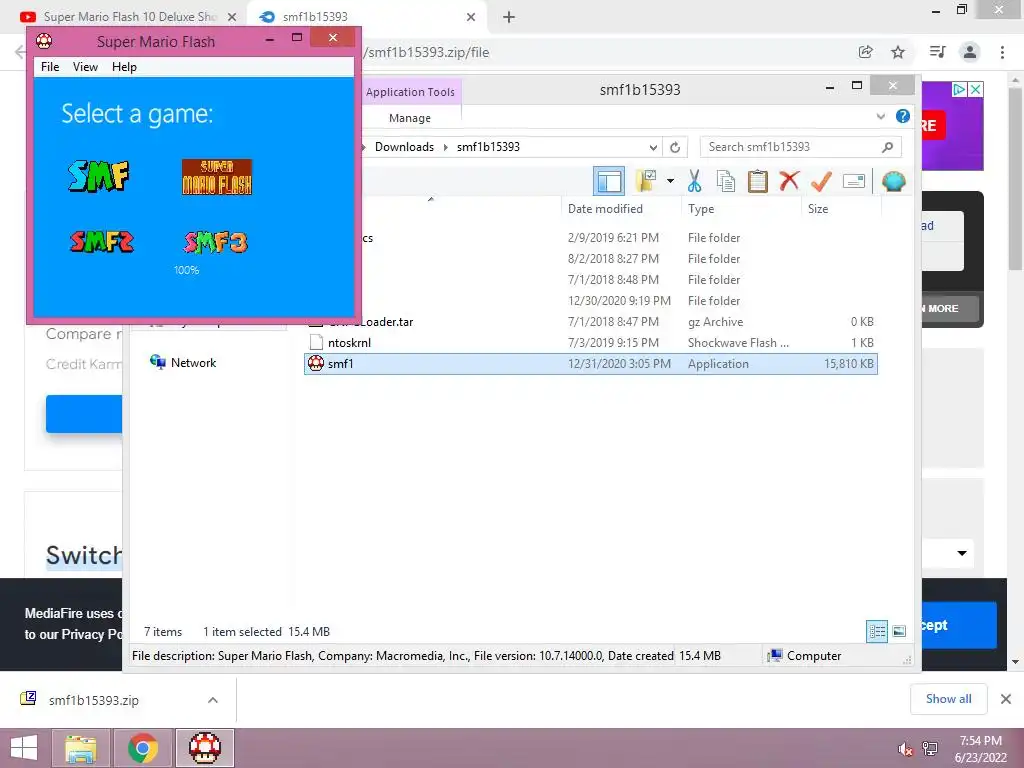This screenshot has width=1024, height=768.
Task: Select the ntoskrnl Shockwave Flash file
Action: (x=590, y=343)
